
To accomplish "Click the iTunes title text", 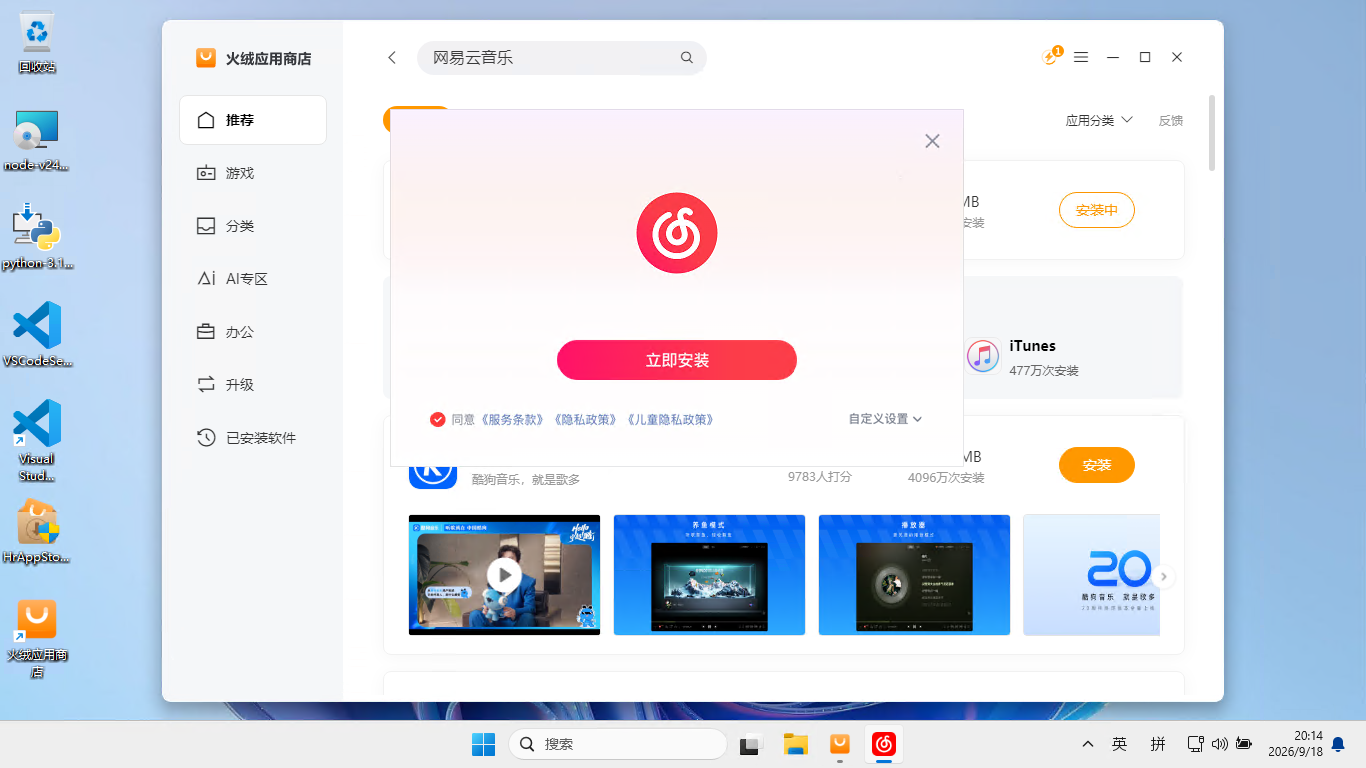I will tap(1032, 346).
